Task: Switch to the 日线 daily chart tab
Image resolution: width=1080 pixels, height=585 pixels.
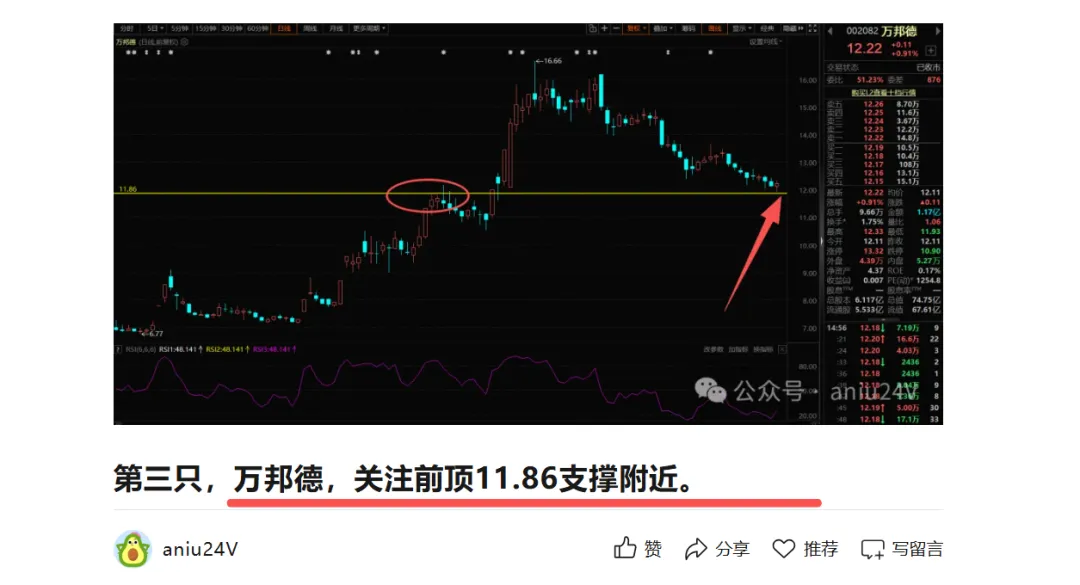Action: [284, 28]
